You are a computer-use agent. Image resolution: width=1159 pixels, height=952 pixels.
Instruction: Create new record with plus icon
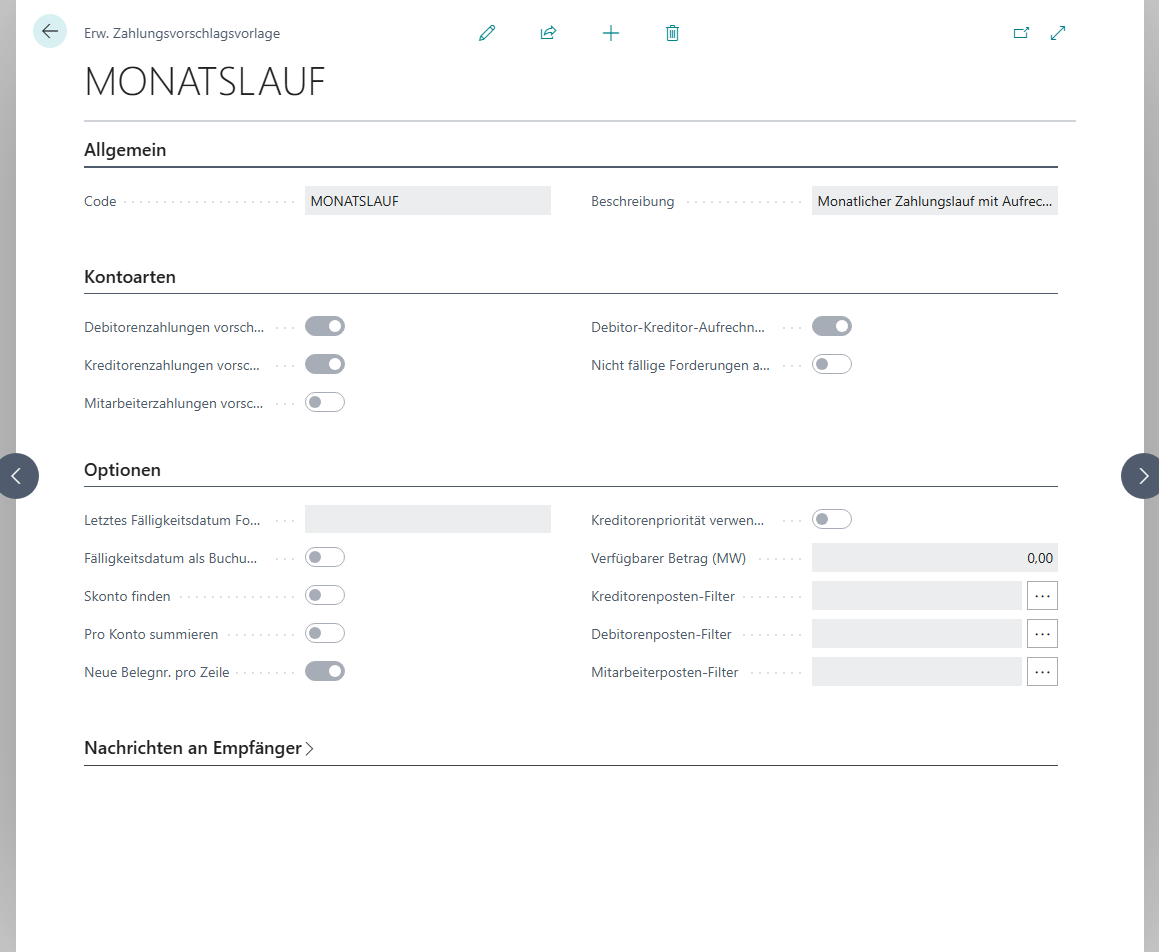[x=611, y=33]
